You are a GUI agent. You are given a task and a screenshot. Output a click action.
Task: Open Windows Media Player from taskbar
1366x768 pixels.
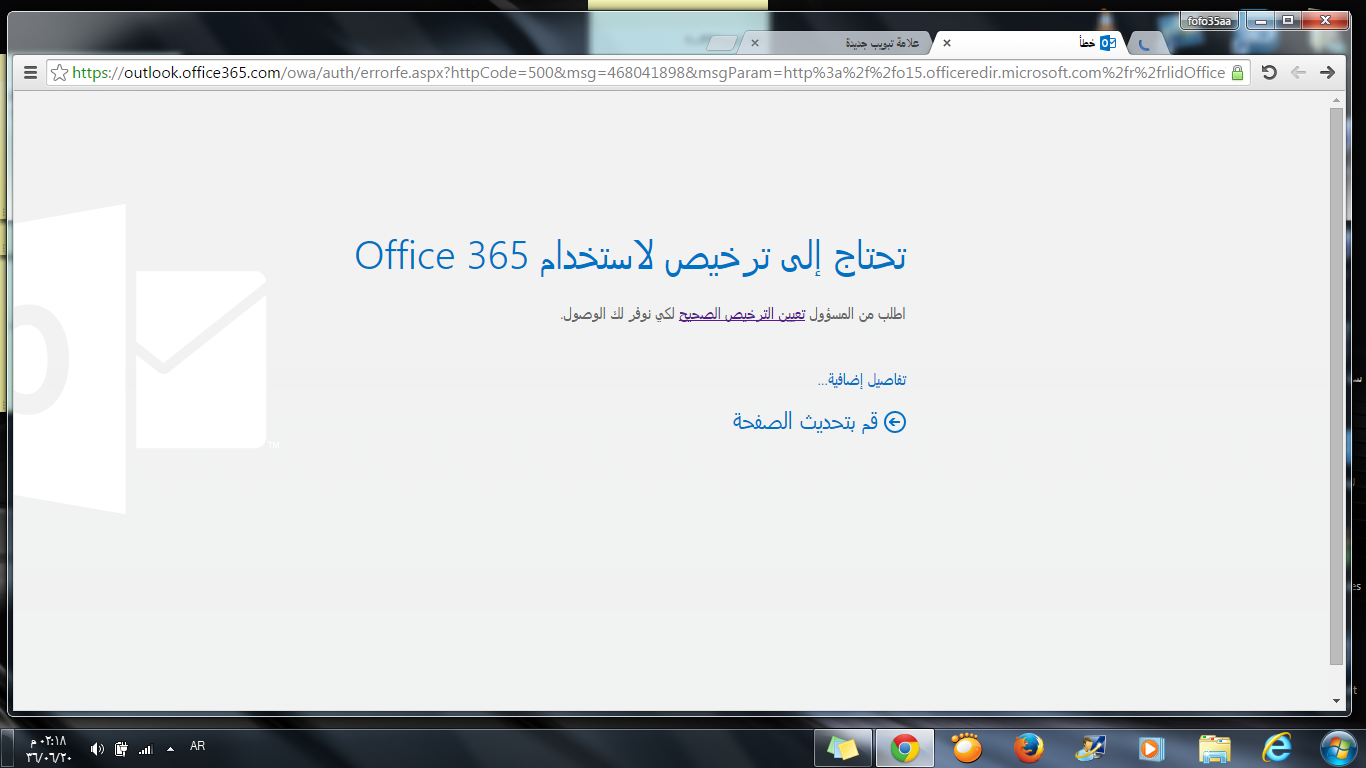(x=1152, y=748)
